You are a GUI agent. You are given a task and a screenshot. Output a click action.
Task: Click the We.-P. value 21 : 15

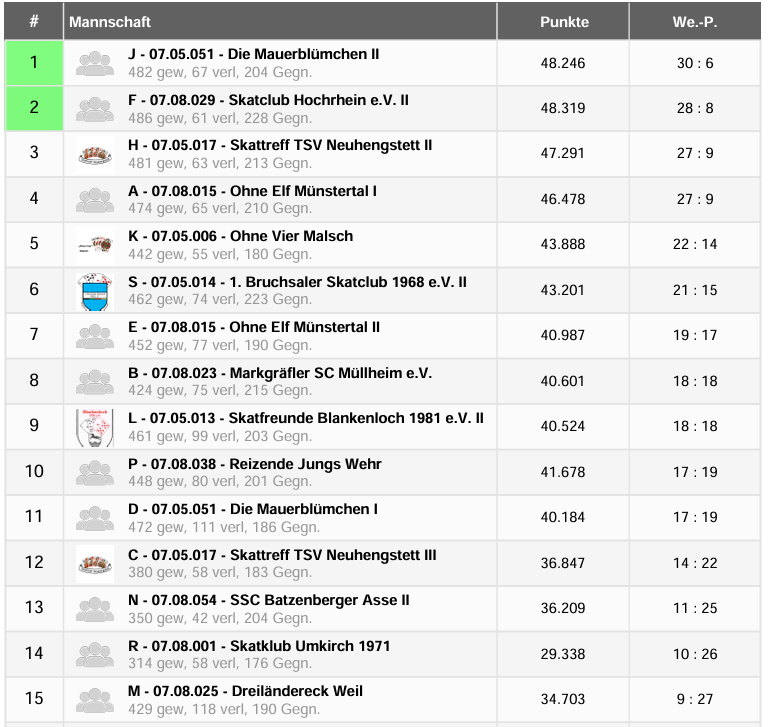point(695,290)
